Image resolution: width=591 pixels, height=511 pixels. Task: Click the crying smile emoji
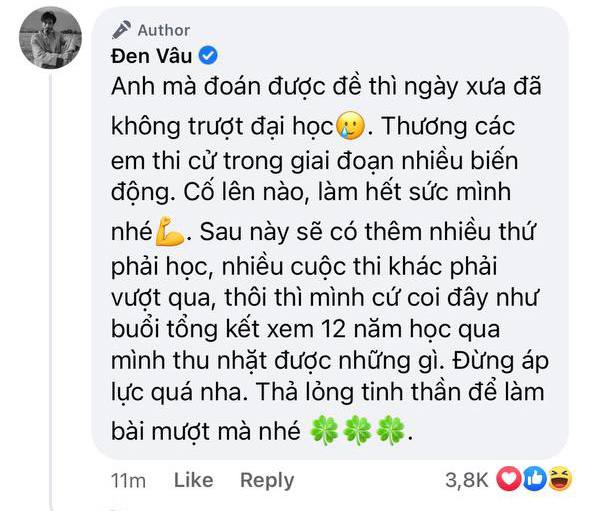pyautogui.click(x=351, y=126)
